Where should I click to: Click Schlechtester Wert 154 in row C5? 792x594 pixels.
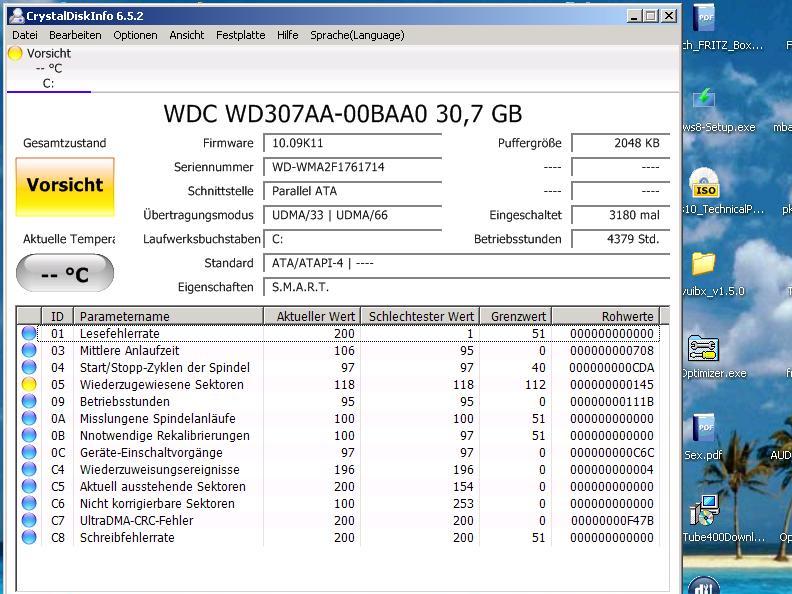pyautogui.click(x=463, y=486)
